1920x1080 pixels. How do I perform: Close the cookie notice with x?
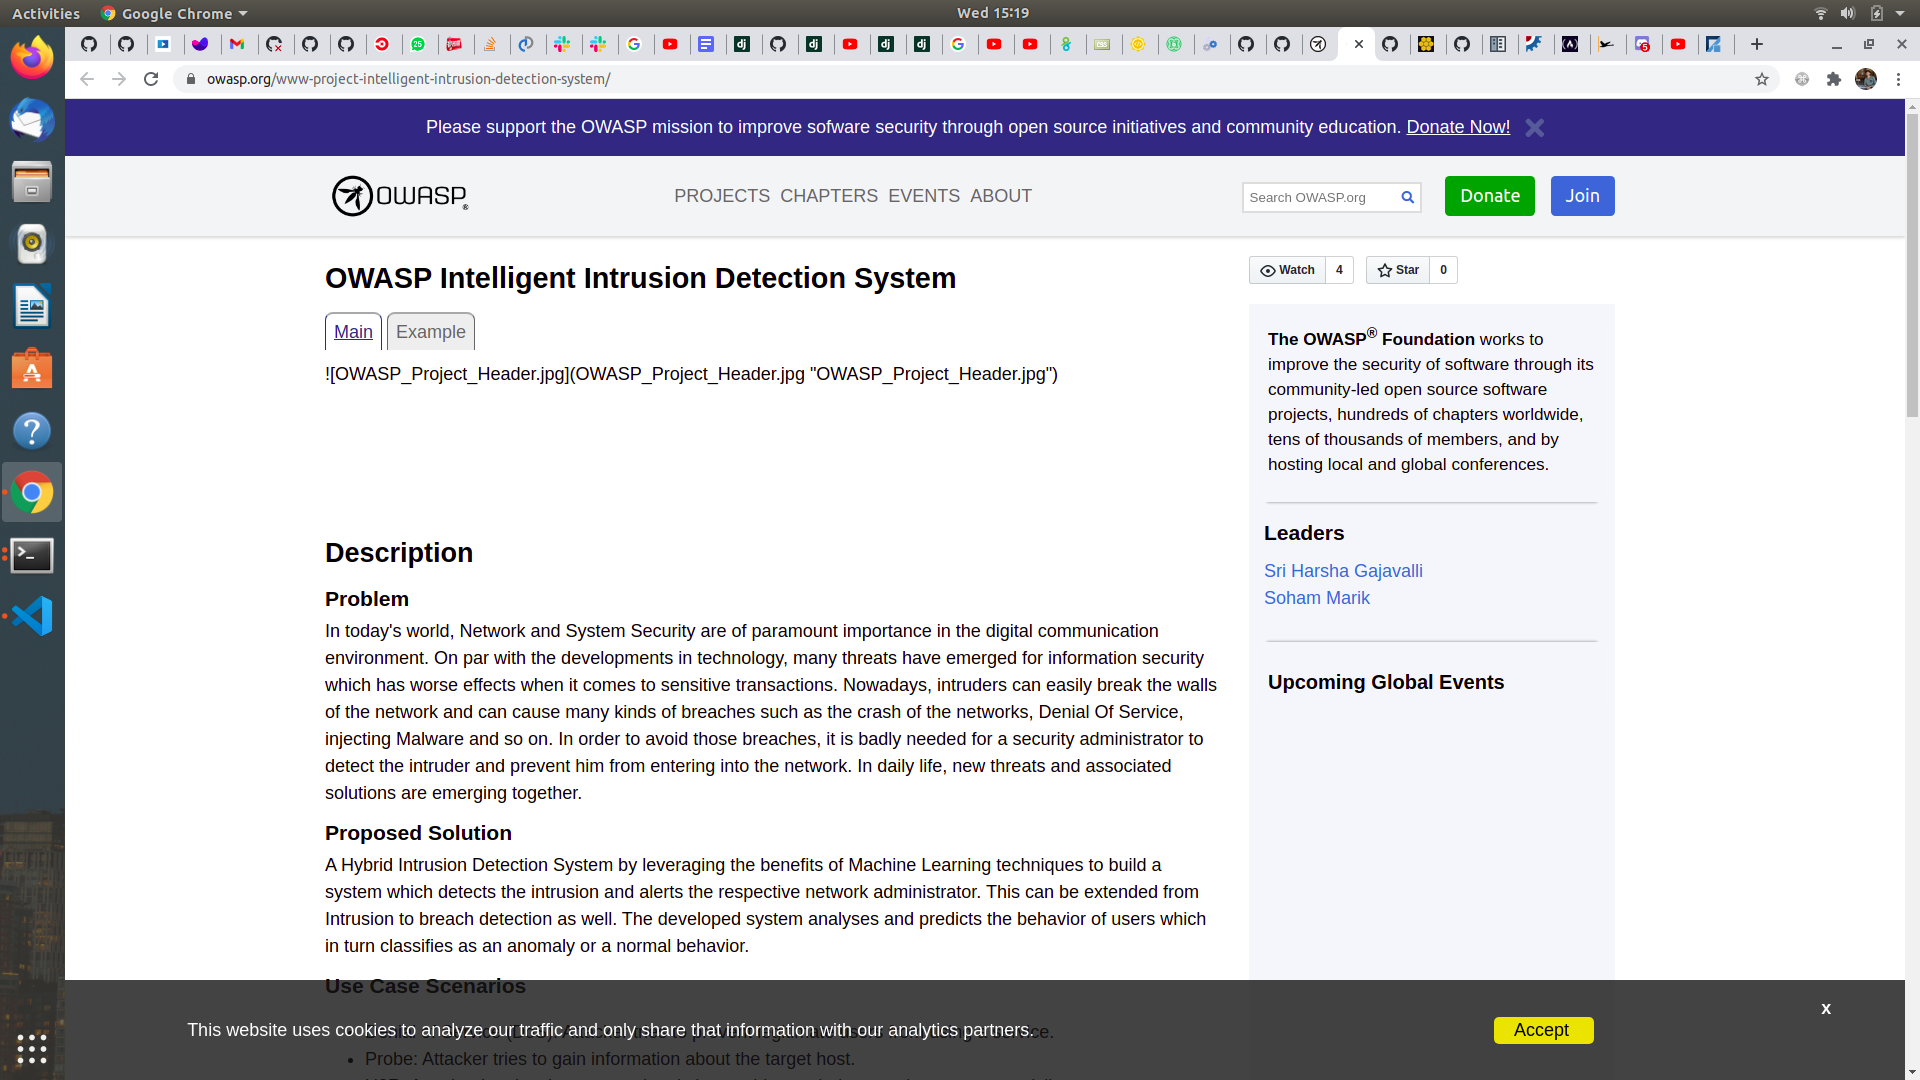(1826, 1009)
